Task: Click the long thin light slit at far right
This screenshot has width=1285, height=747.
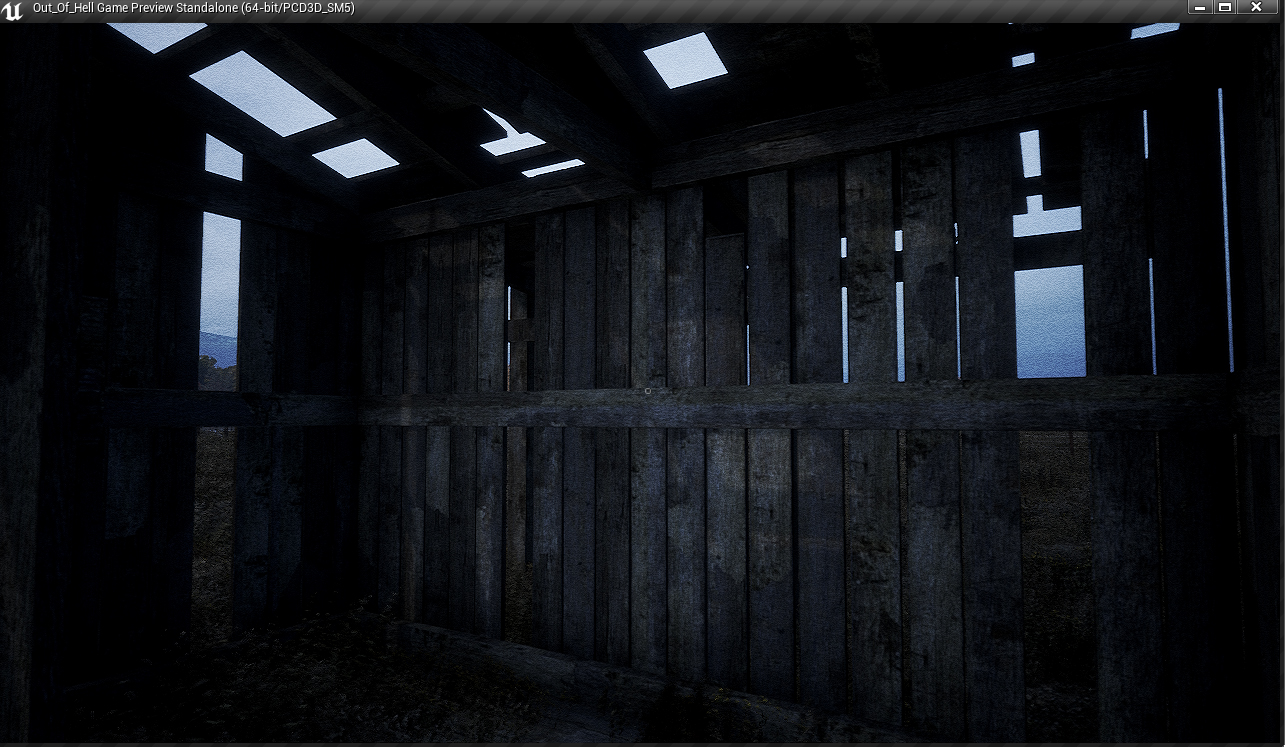Action: click(1225, 230)
